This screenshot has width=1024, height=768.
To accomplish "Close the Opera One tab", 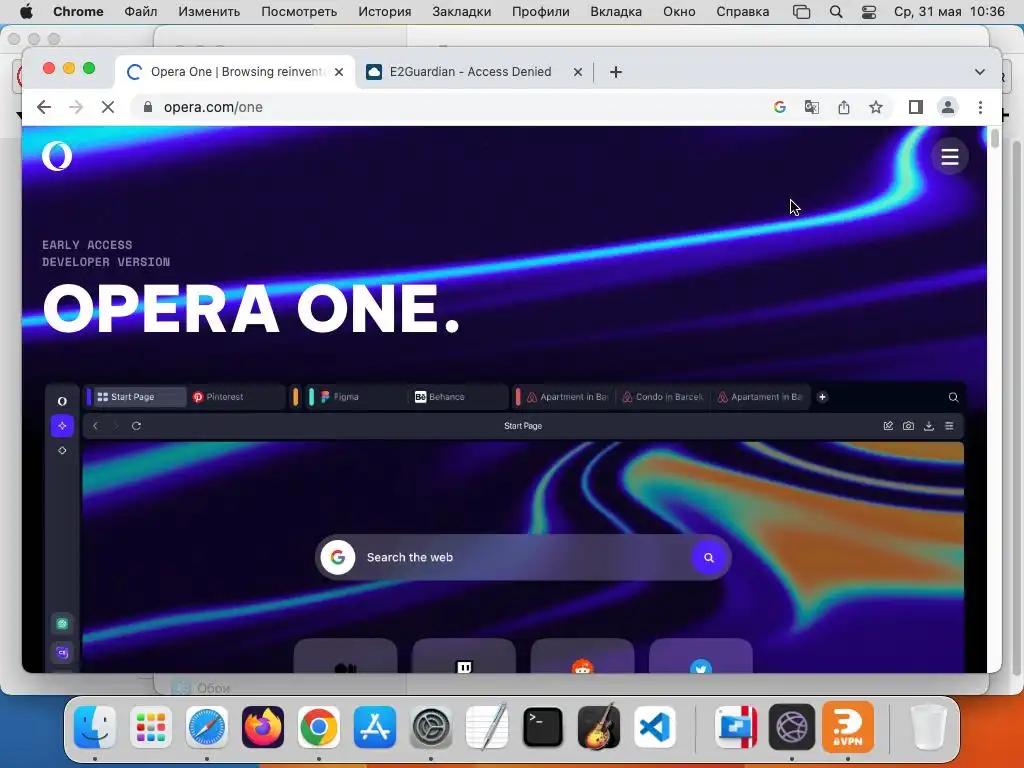I will point(339,72).
